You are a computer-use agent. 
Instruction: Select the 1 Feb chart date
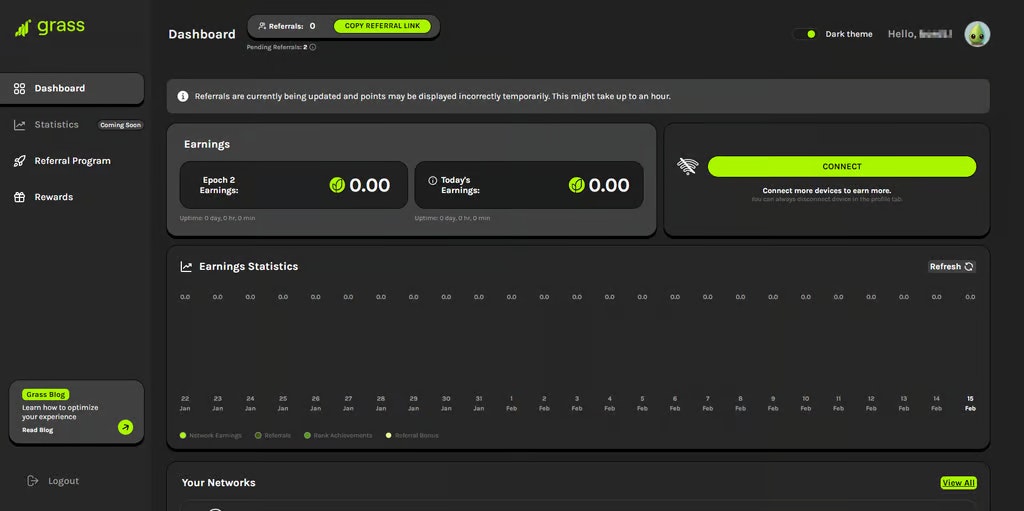point(511,403)
